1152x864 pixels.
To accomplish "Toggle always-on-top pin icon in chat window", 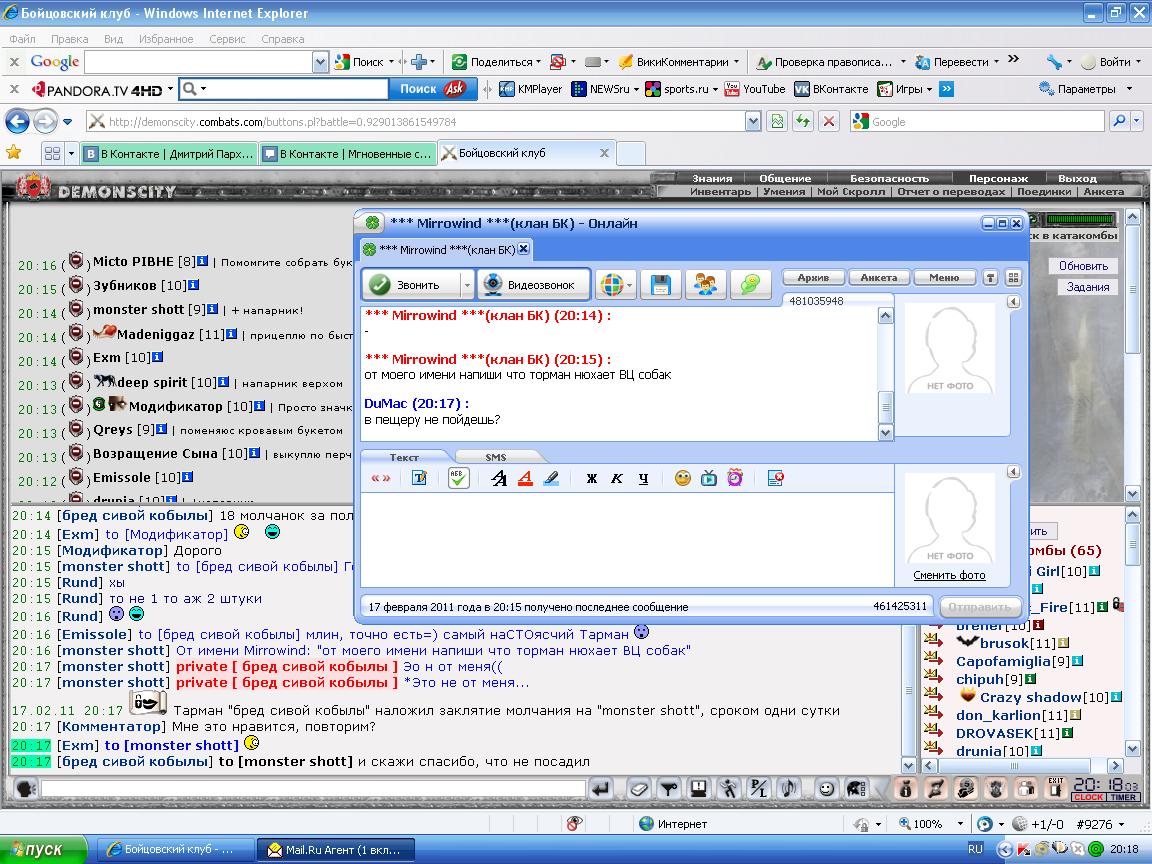I will (990, 277).
